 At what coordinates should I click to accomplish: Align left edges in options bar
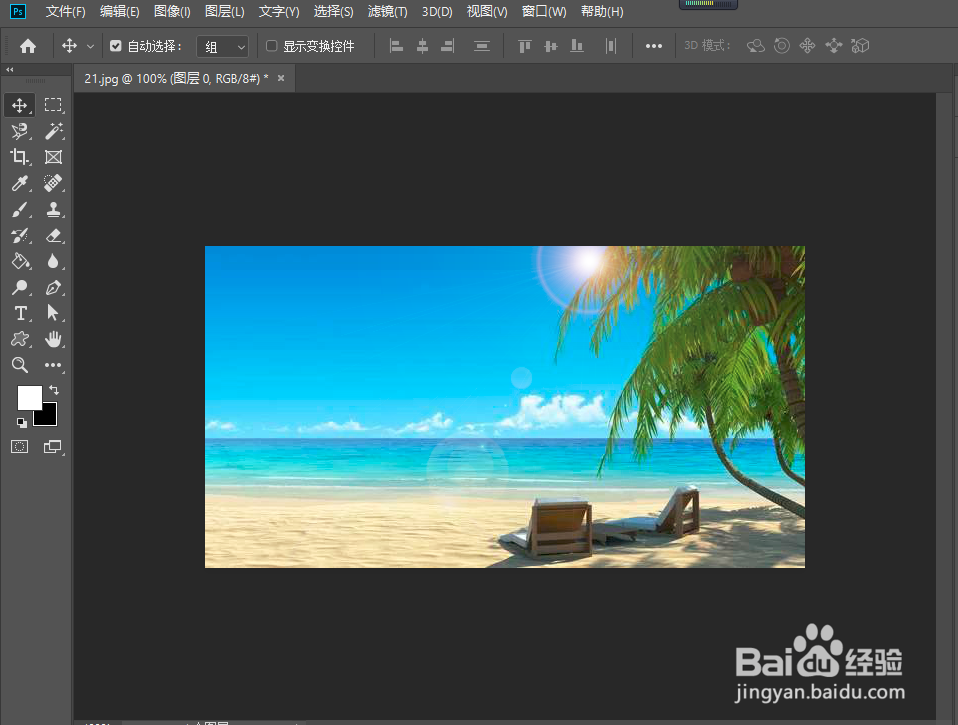[x=397, y=46]
